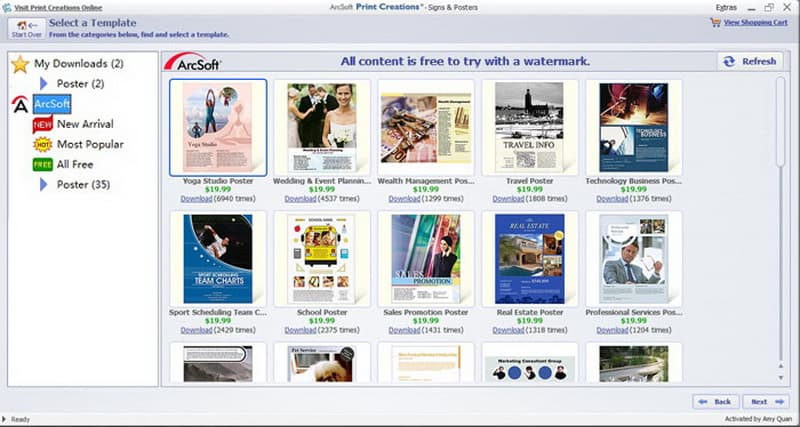800x427 pixels.
Task: Click the app icon in title bar
Action: 7,8
